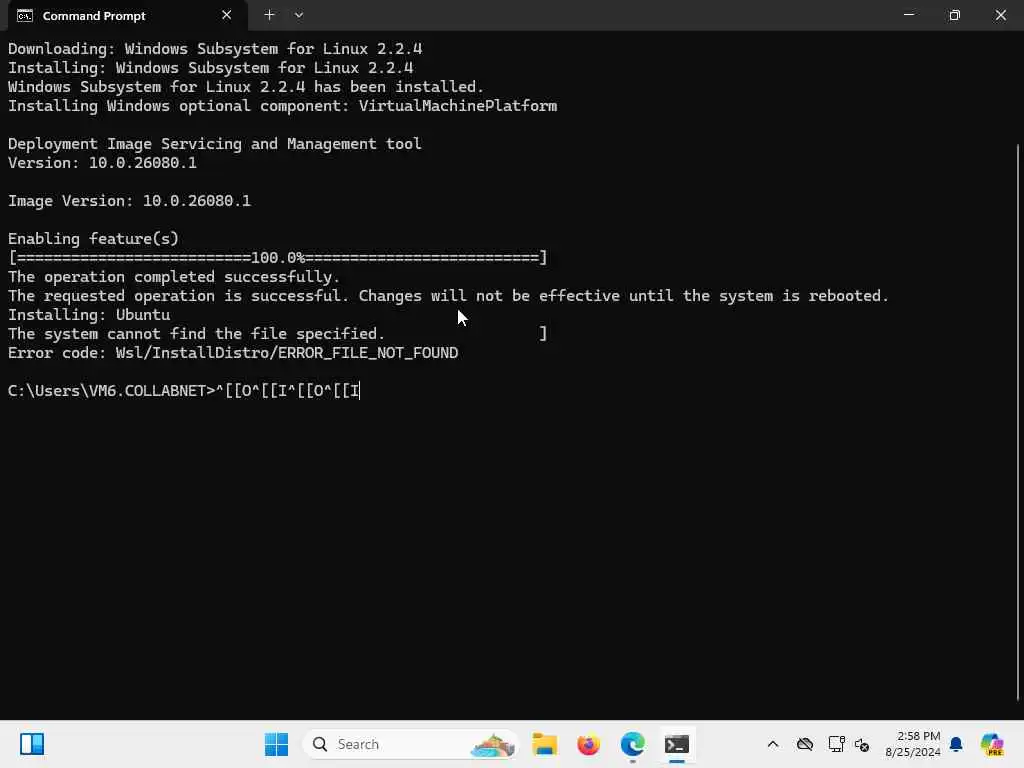Launch Microsoft Edge from taskbar
Image resolution: width=1024 pixels, height=768 pixels.
632,744
